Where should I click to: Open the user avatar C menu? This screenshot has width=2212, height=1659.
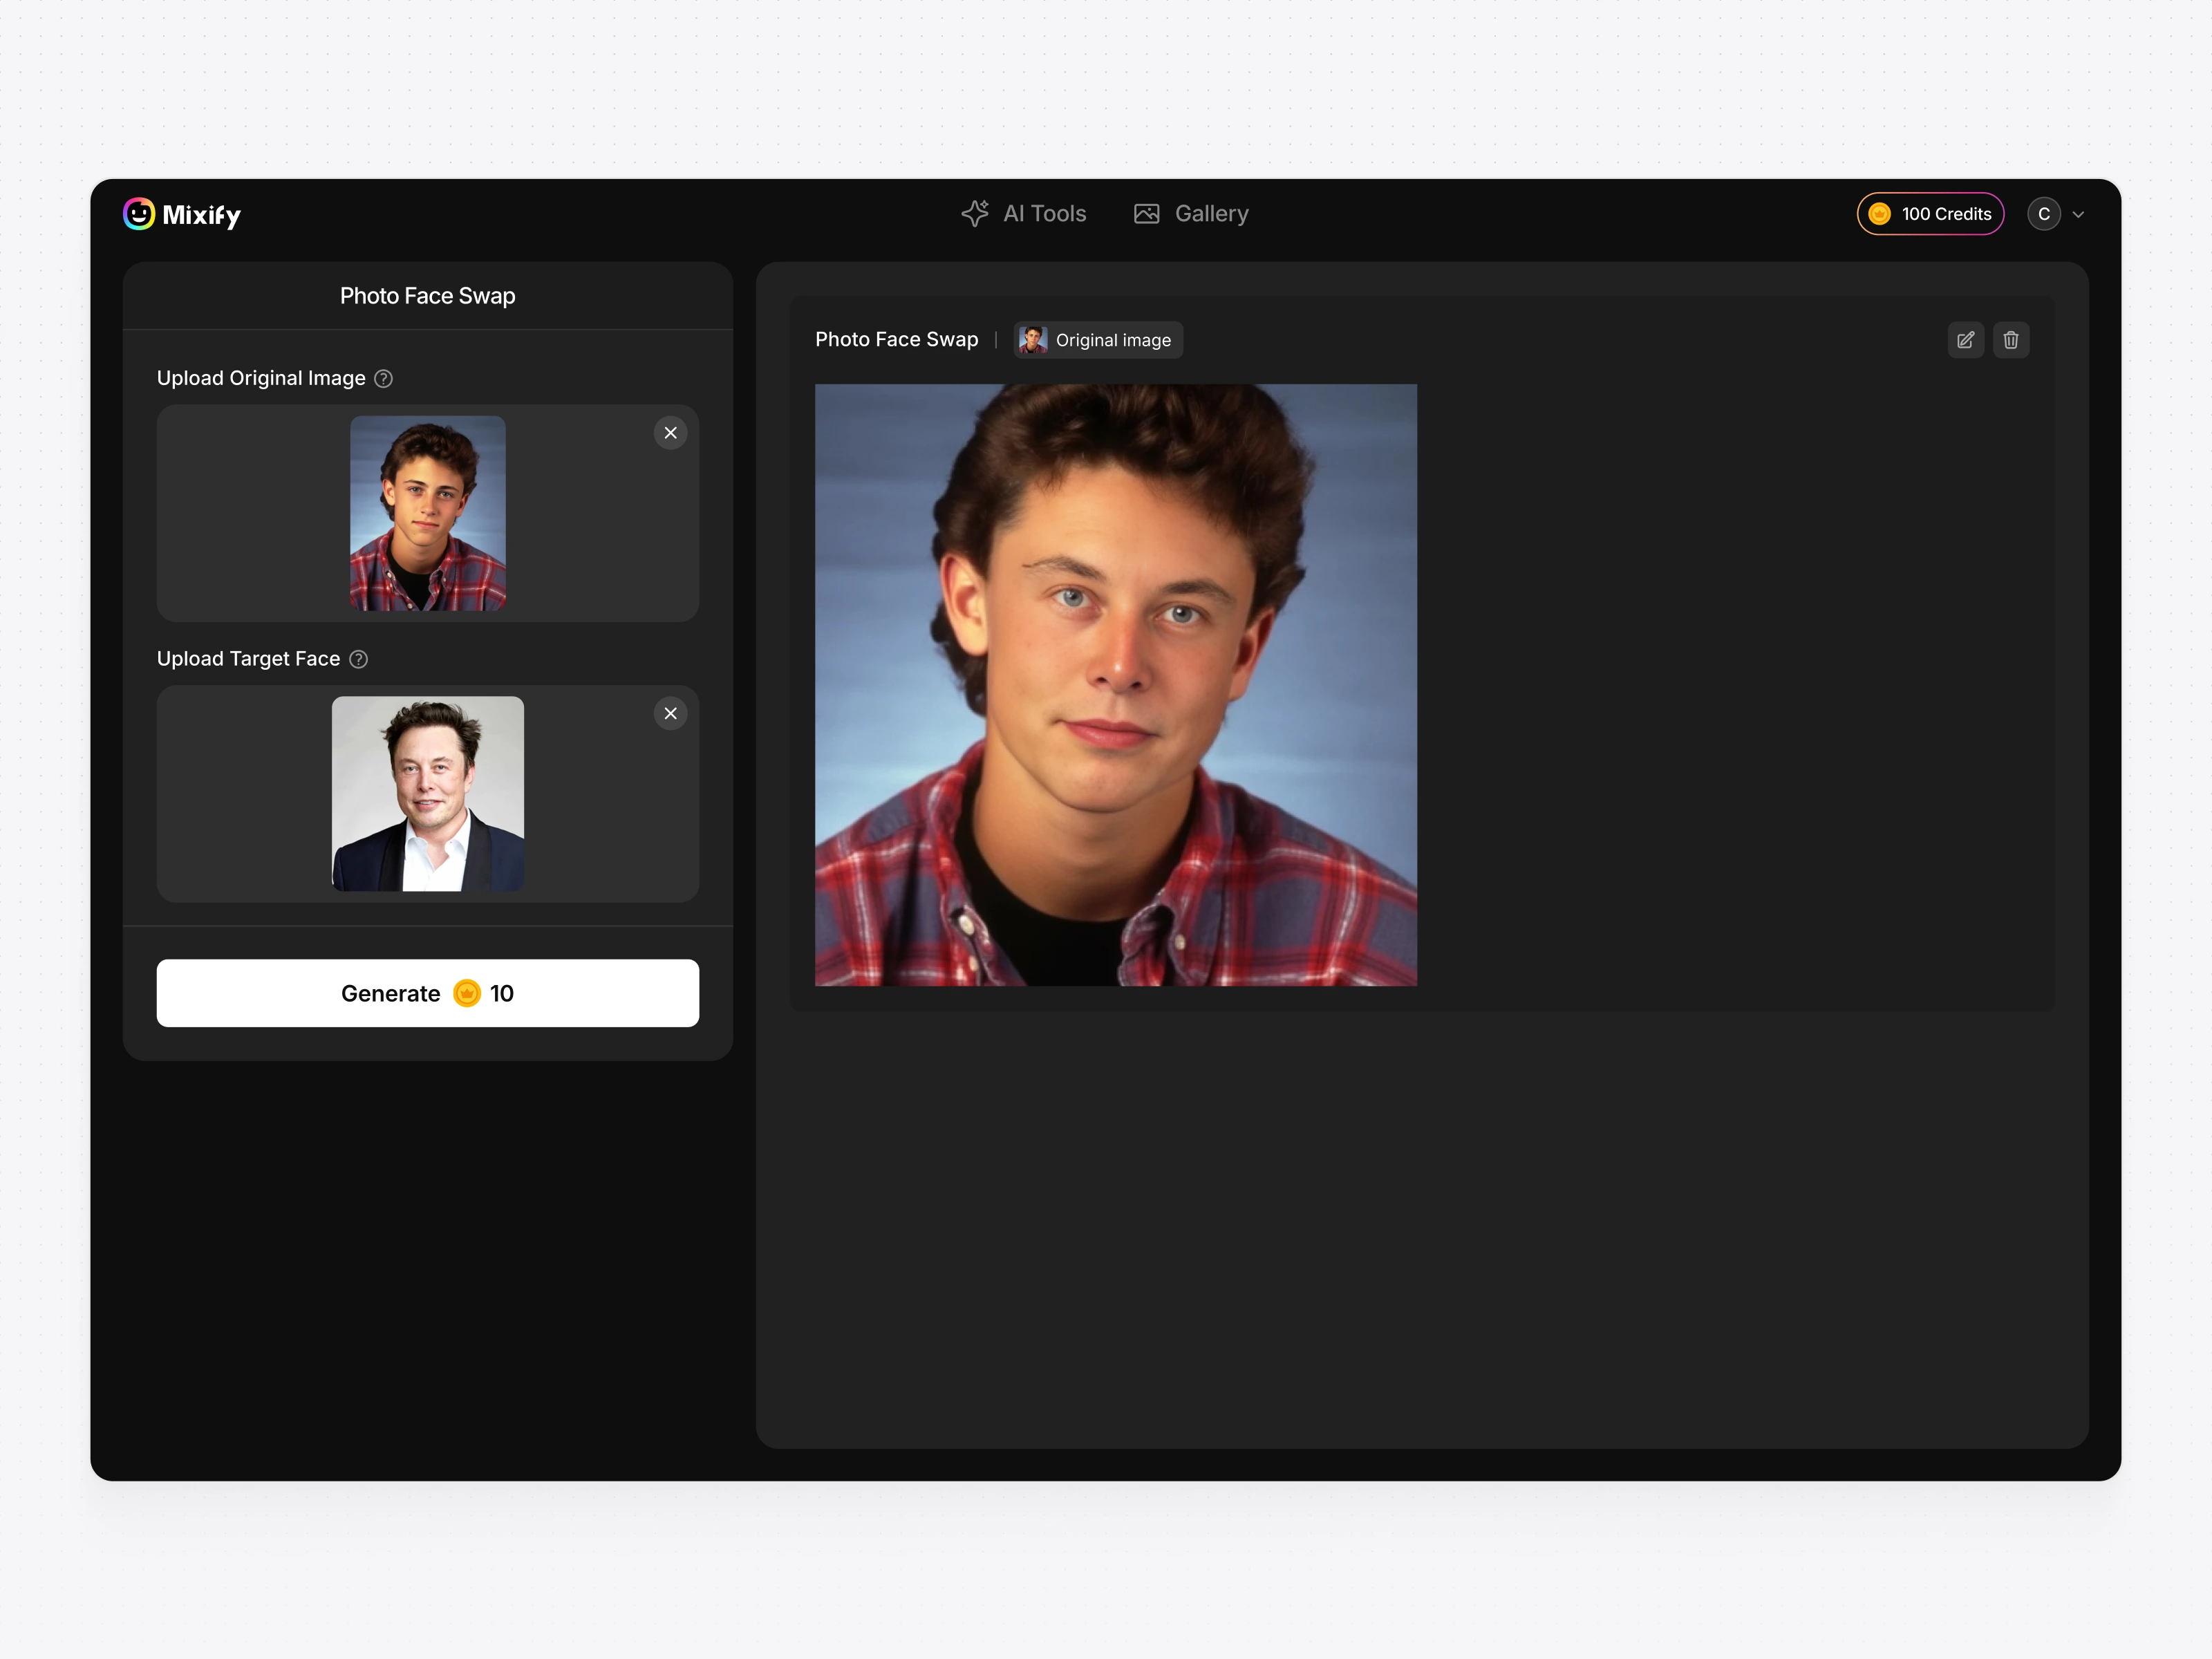[2043, 214]
